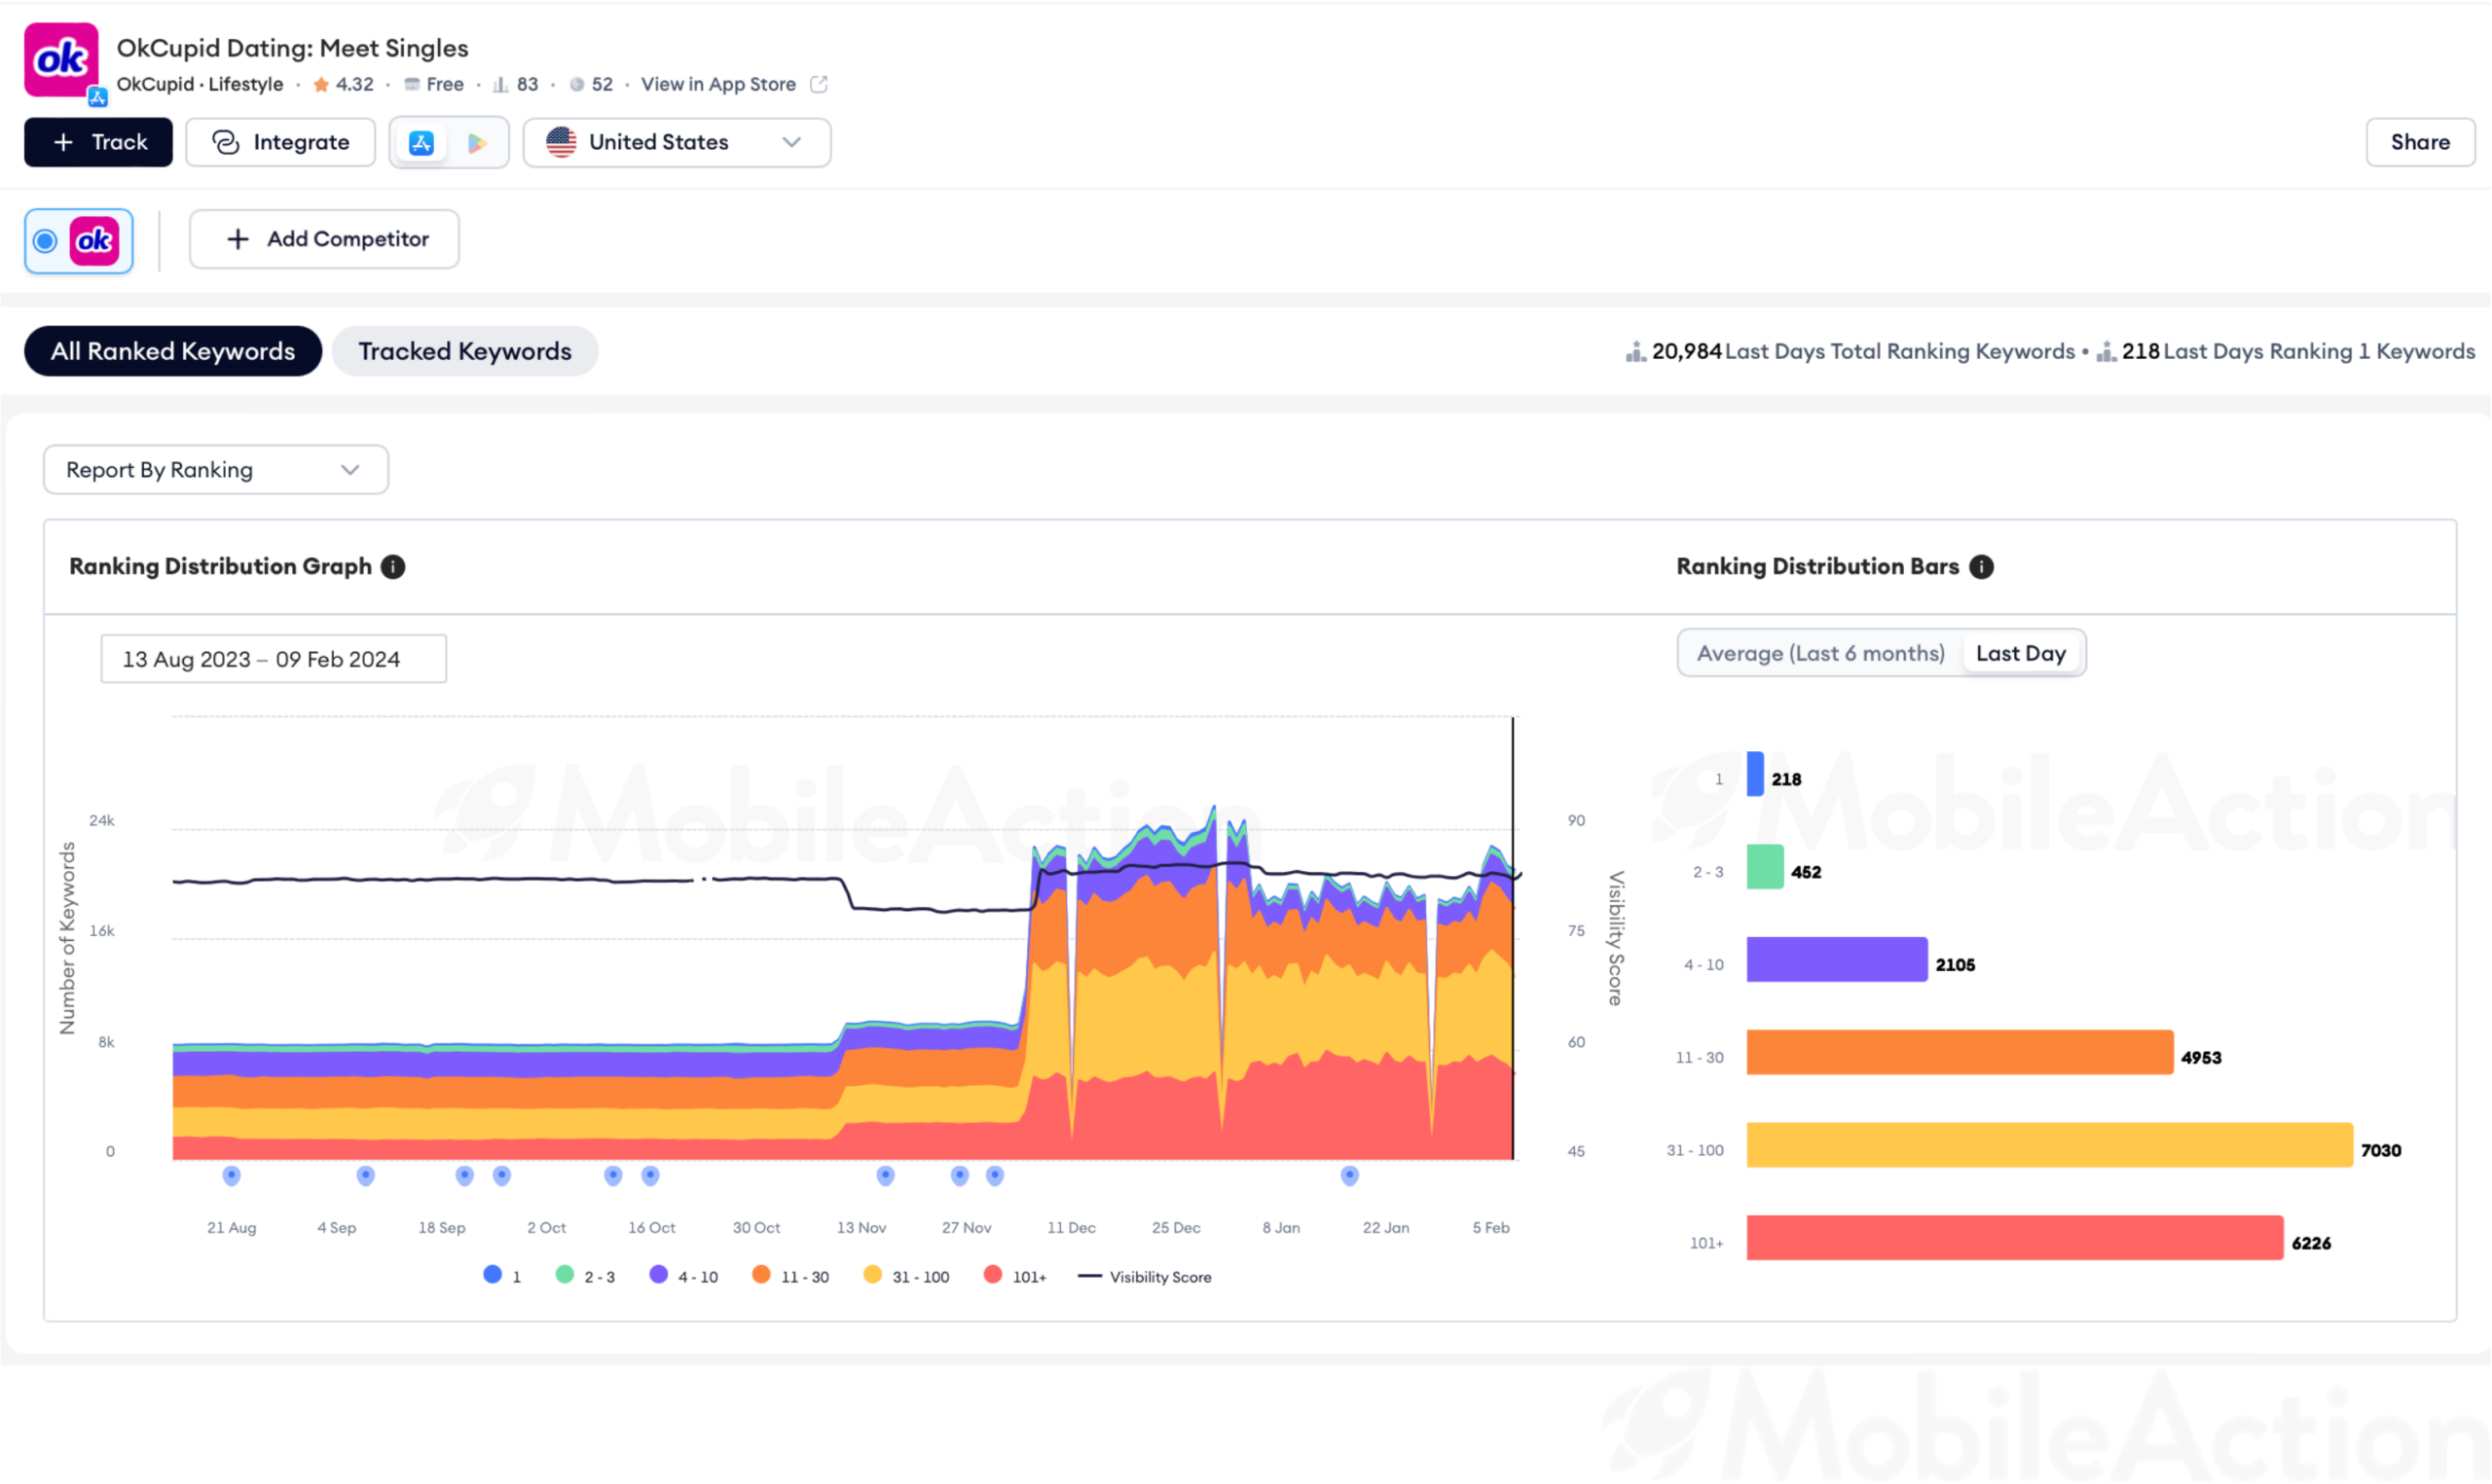Click the category ranking bar icon near 83
The height and width of the screenshot is (1484, 2492).
pyautogui.click(x=500, y=85)
